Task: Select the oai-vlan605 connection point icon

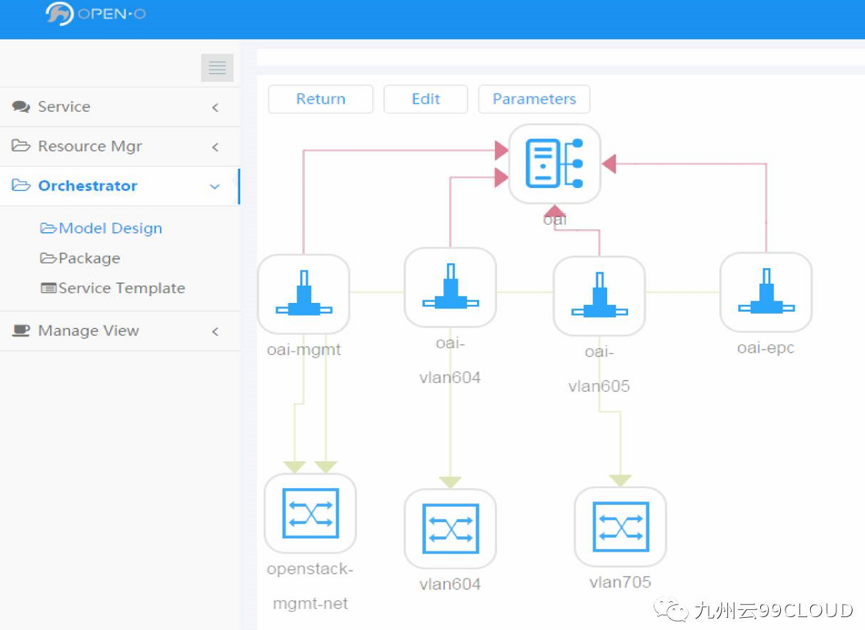Action: click(x=599, y=296)
